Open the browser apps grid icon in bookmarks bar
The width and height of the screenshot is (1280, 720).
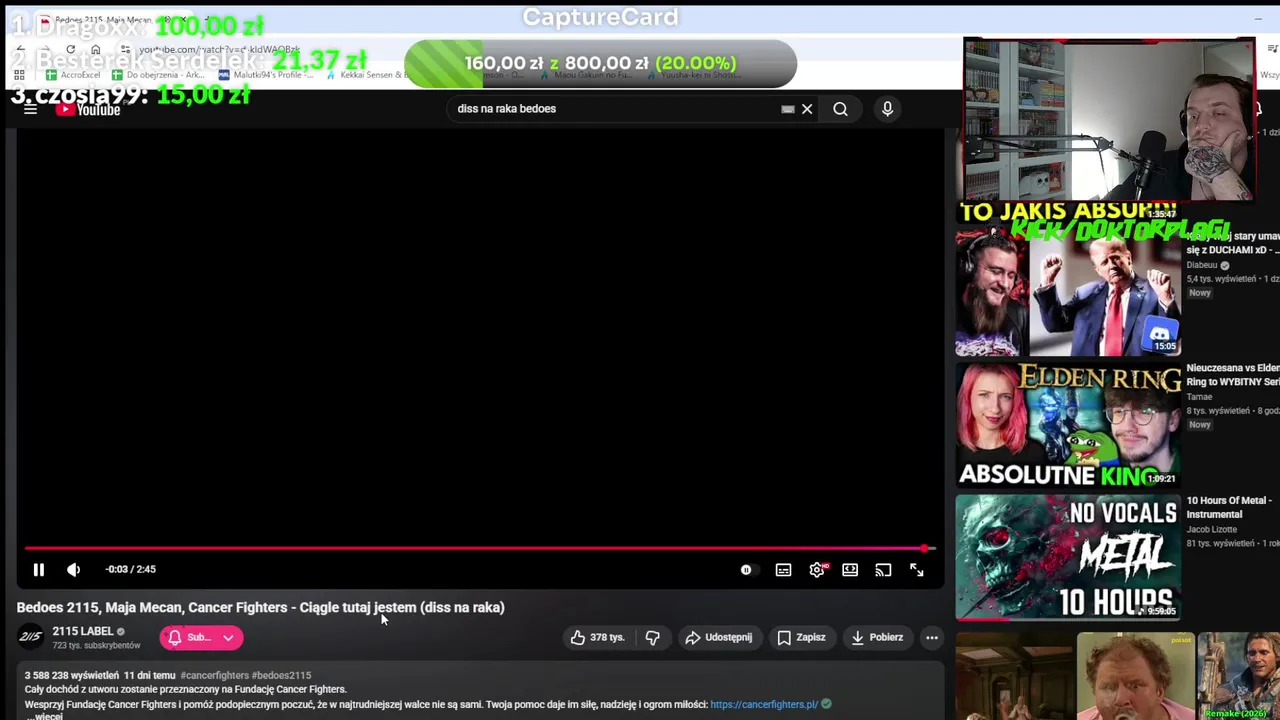(19, 75)
